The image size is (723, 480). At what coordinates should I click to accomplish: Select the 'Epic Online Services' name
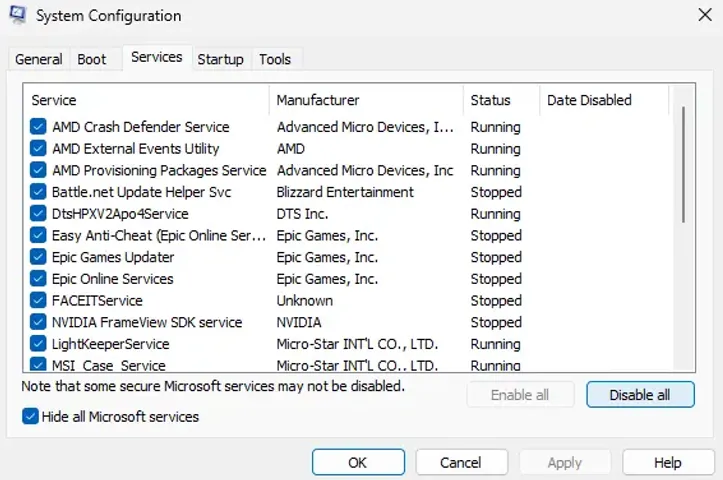pyautogui.click(x=113, y=279)
